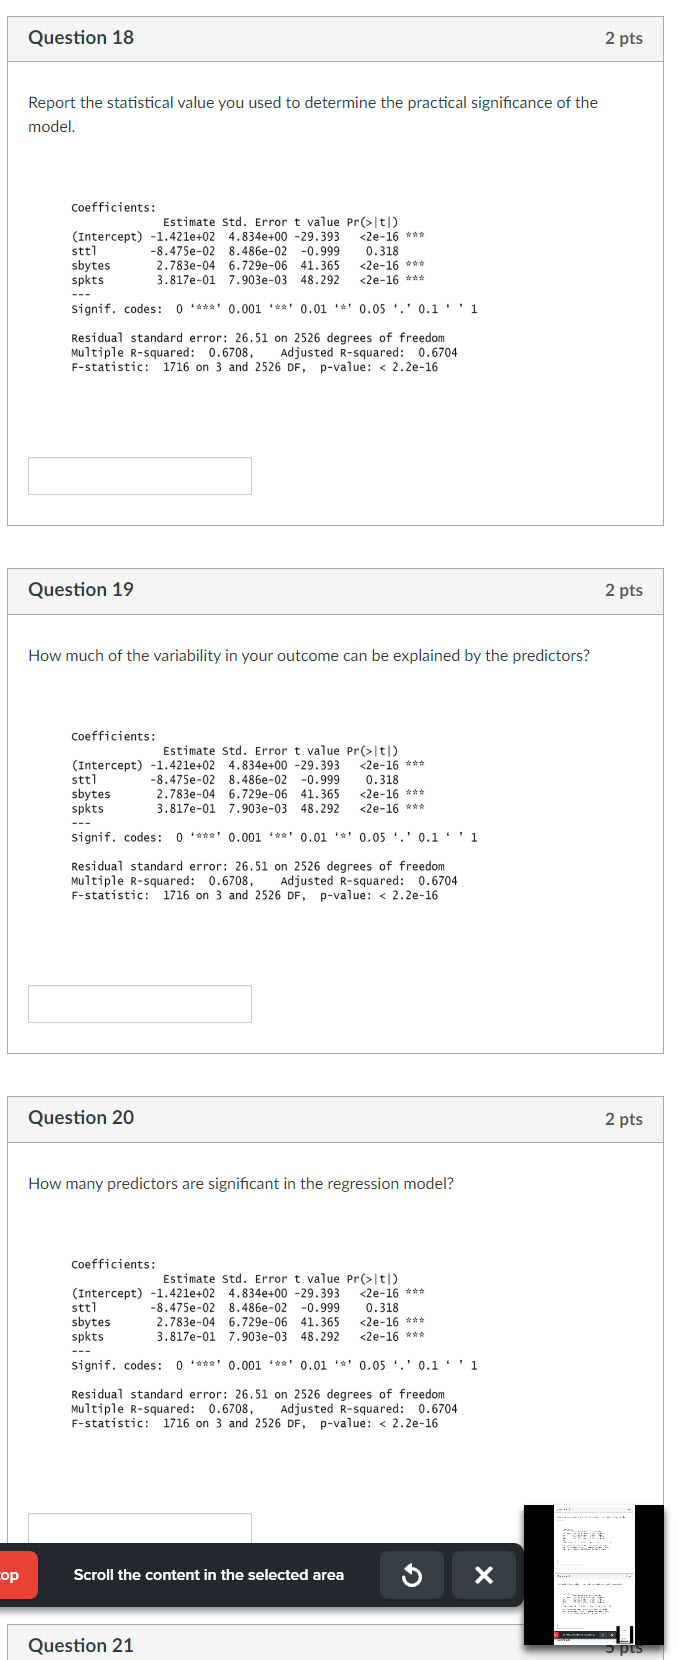Click the 'Scroll the content in the selected area' text

coord(210,1575)
